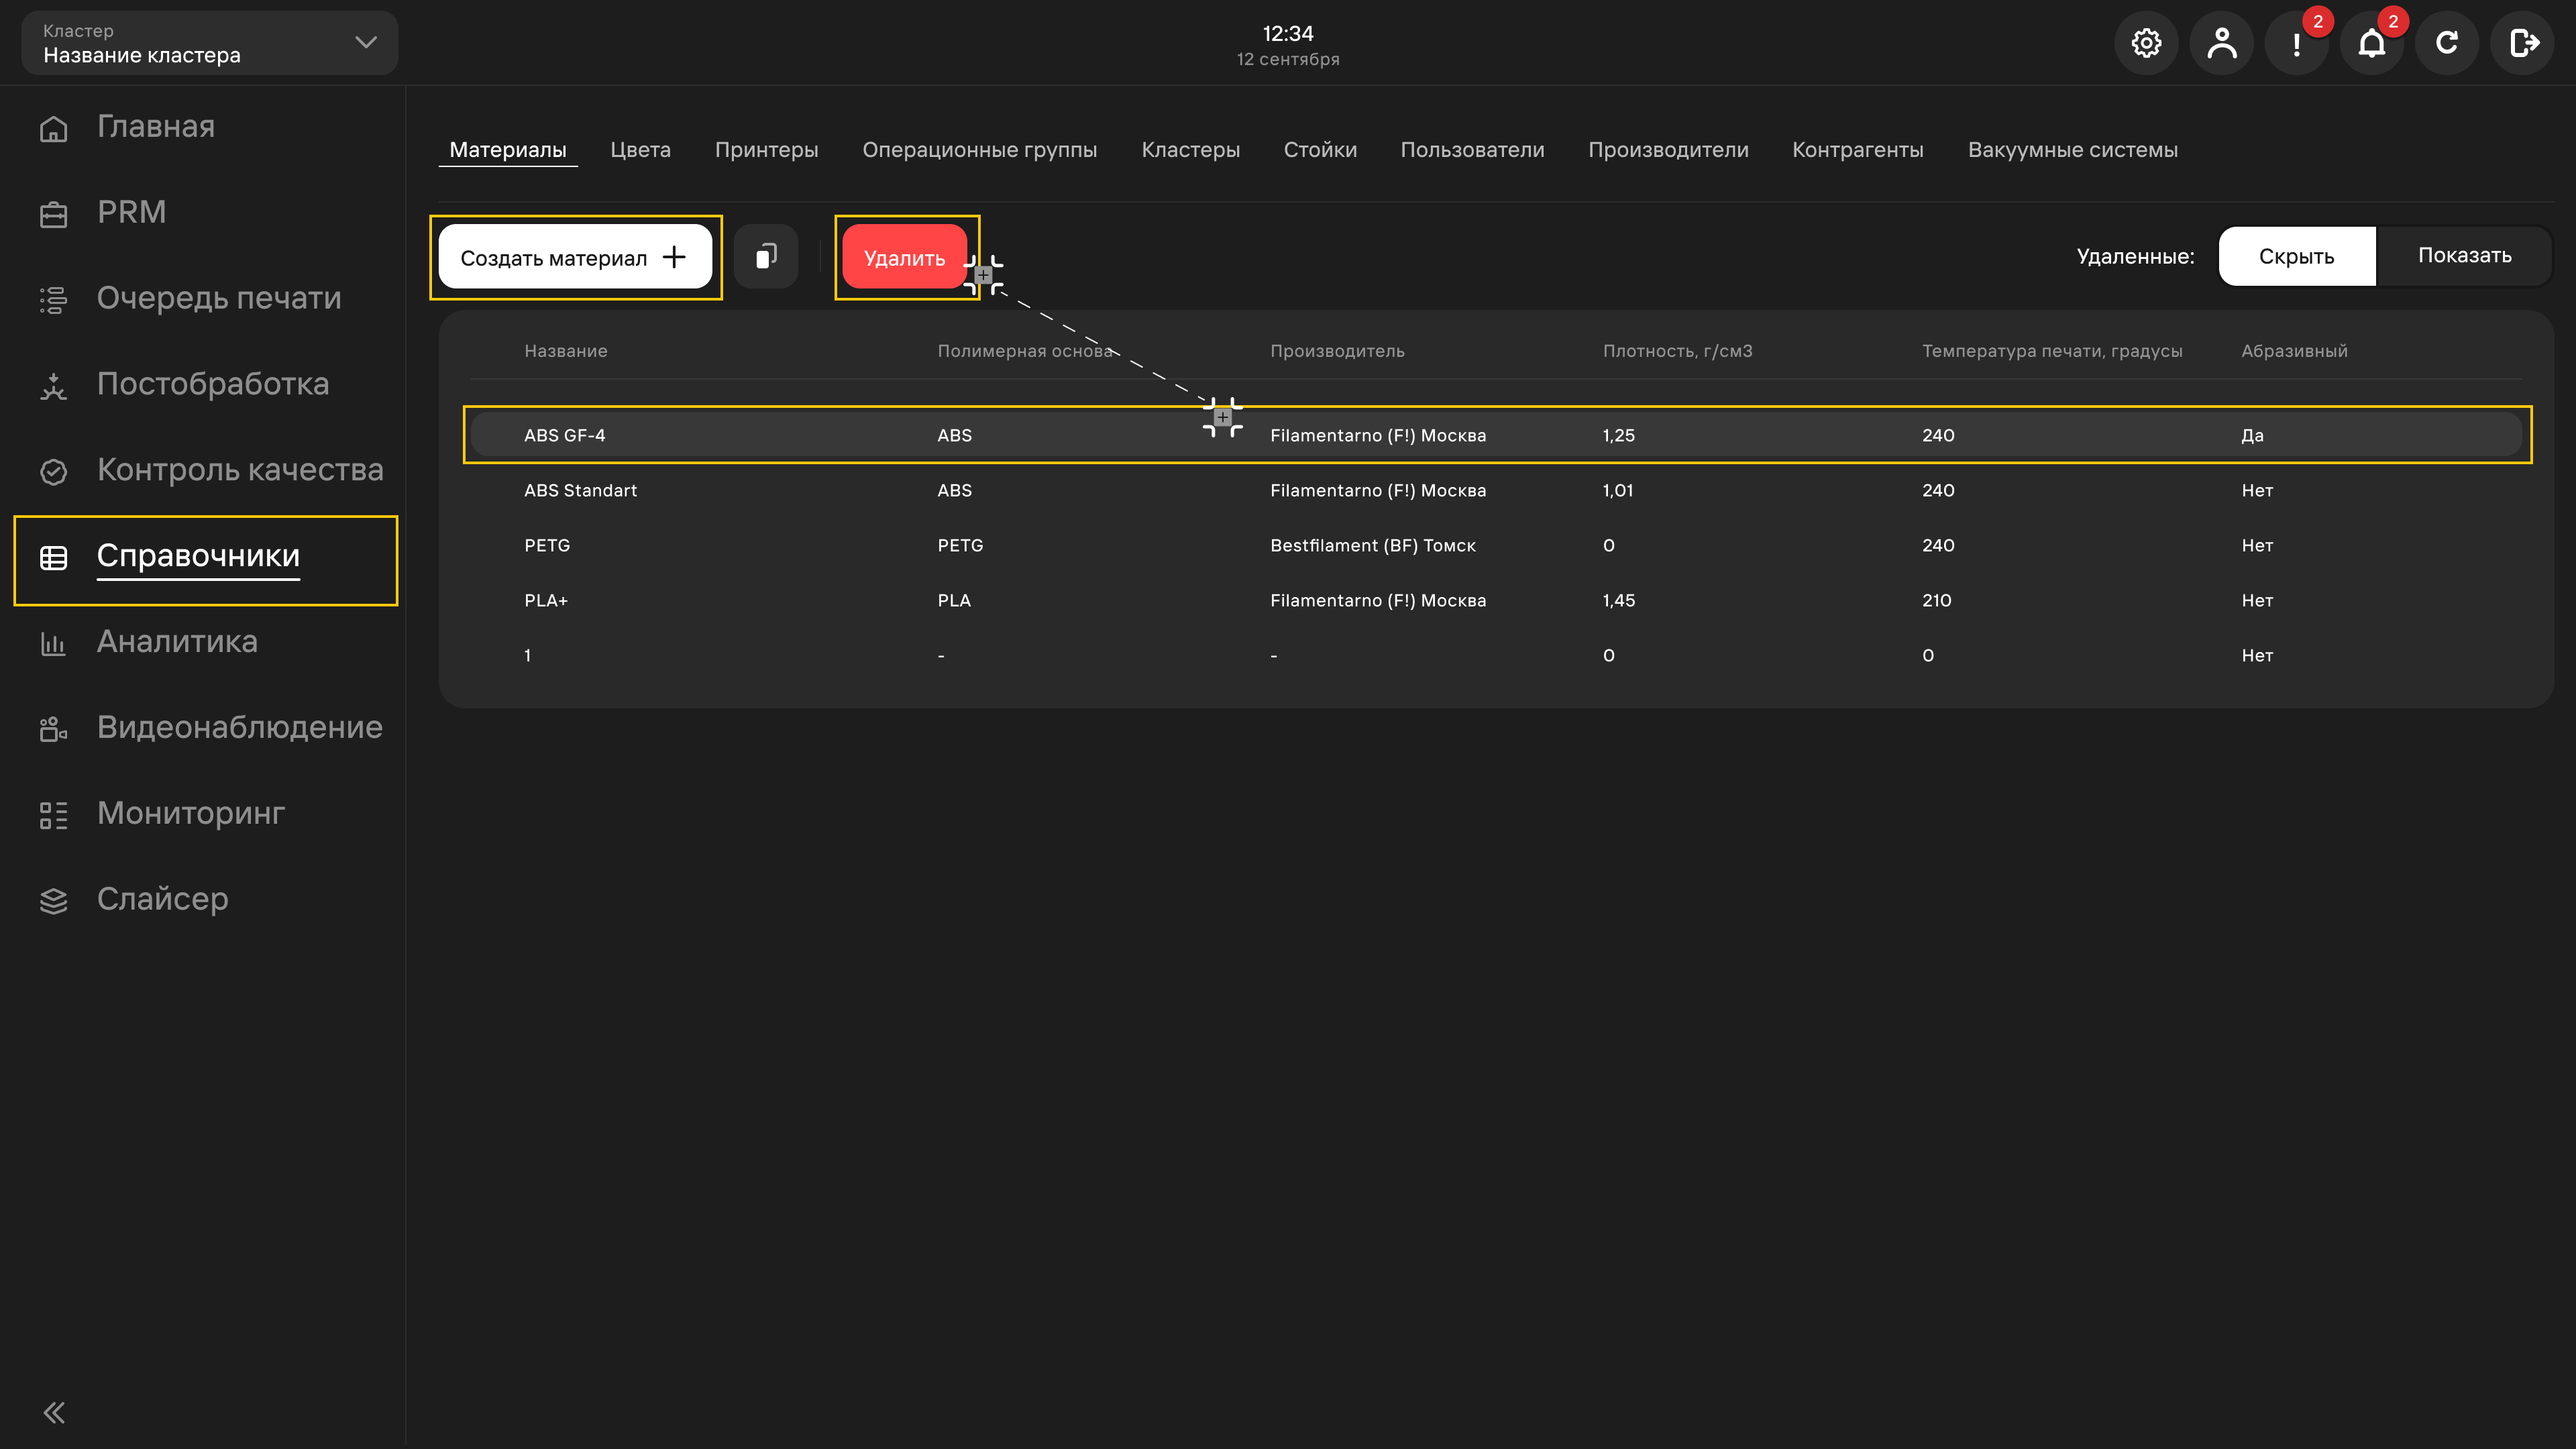Switch to the Производители tab

click(x=1668, y=150)
